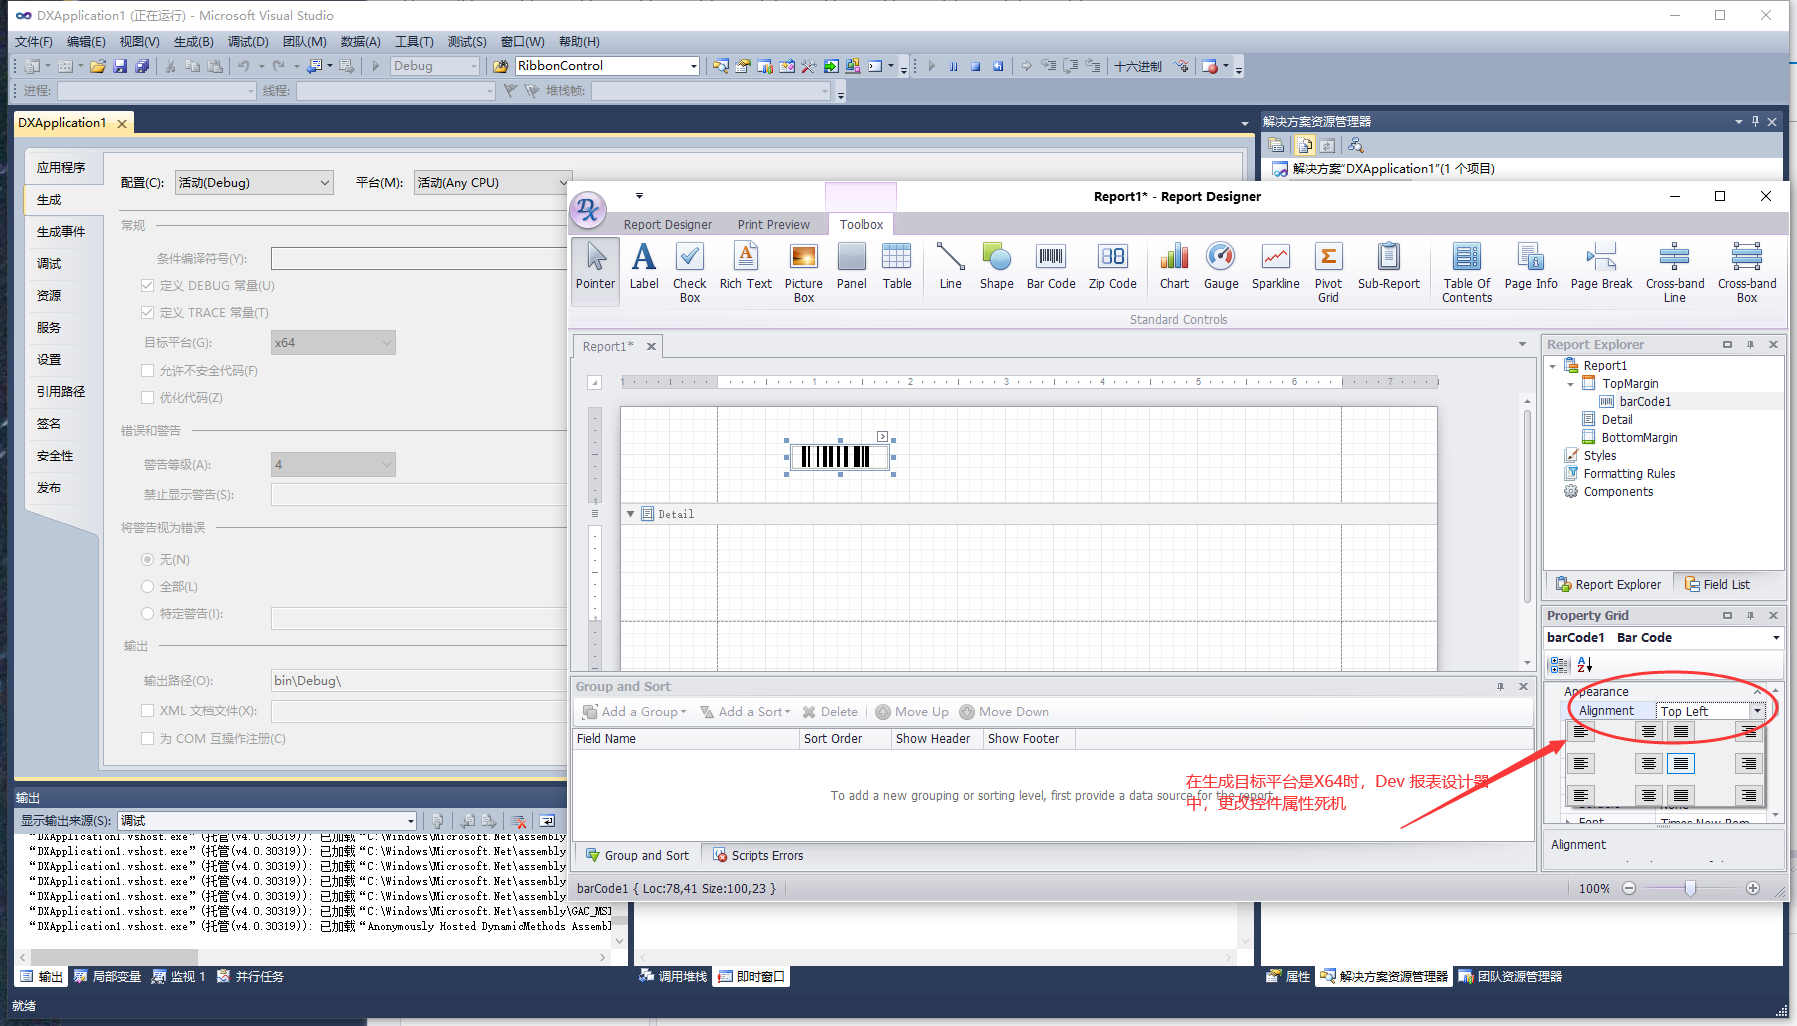This screenshot has width=1797, height=1026.
Task: Pick the Sub-Report control
Action: coord(1389,267)
